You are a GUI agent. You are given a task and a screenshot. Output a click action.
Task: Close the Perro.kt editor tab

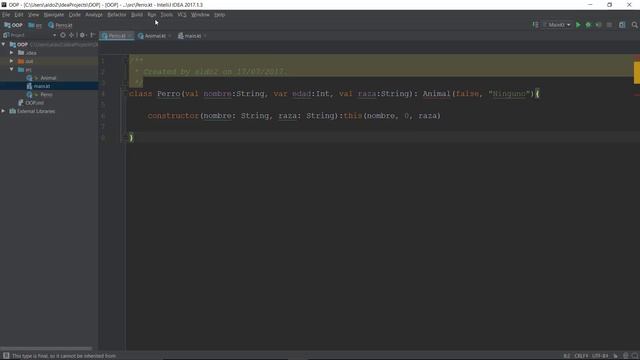click(x=130, y=36)
